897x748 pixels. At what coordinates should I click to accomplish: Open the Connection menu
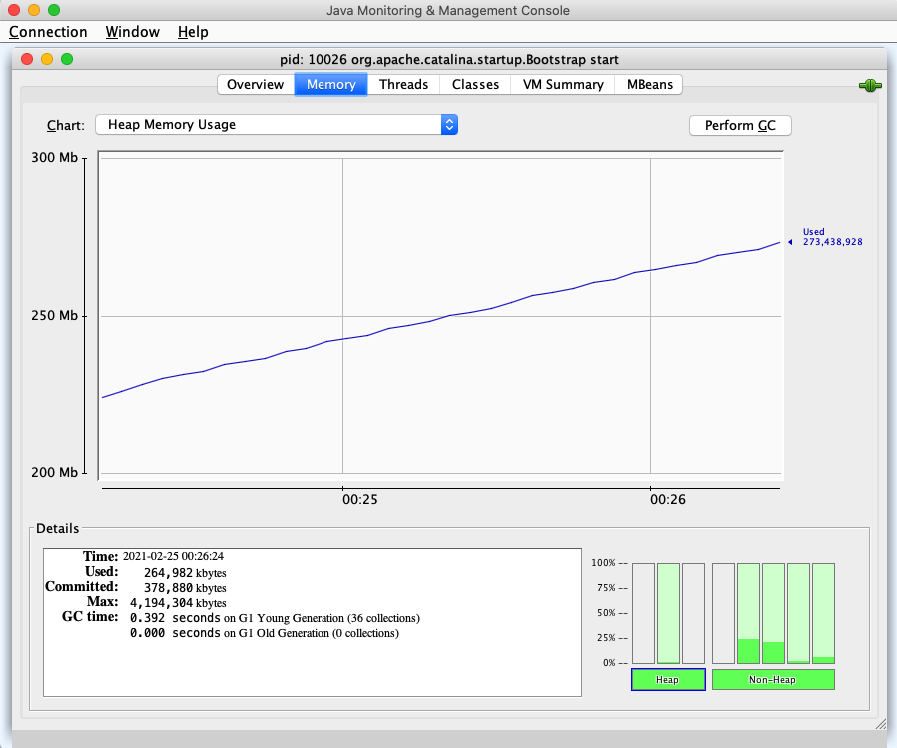48,32
